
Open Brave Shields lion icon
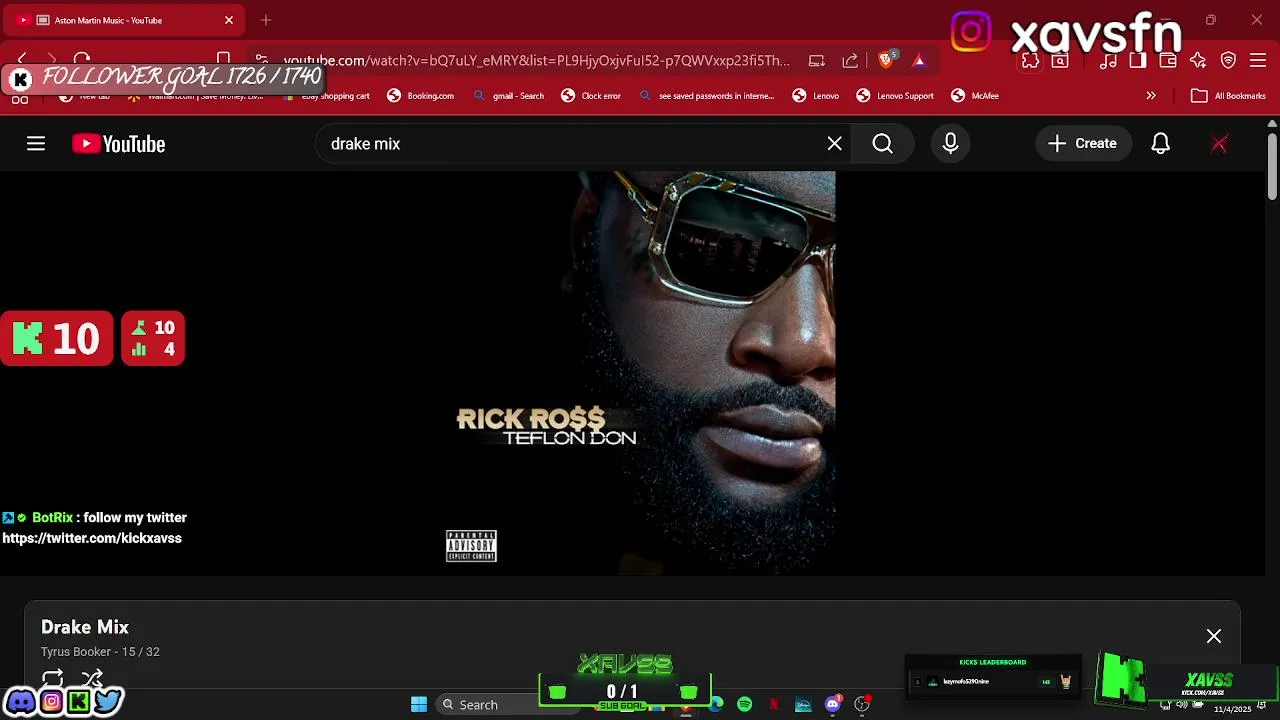pyautogui.click(x=886, y=60)
